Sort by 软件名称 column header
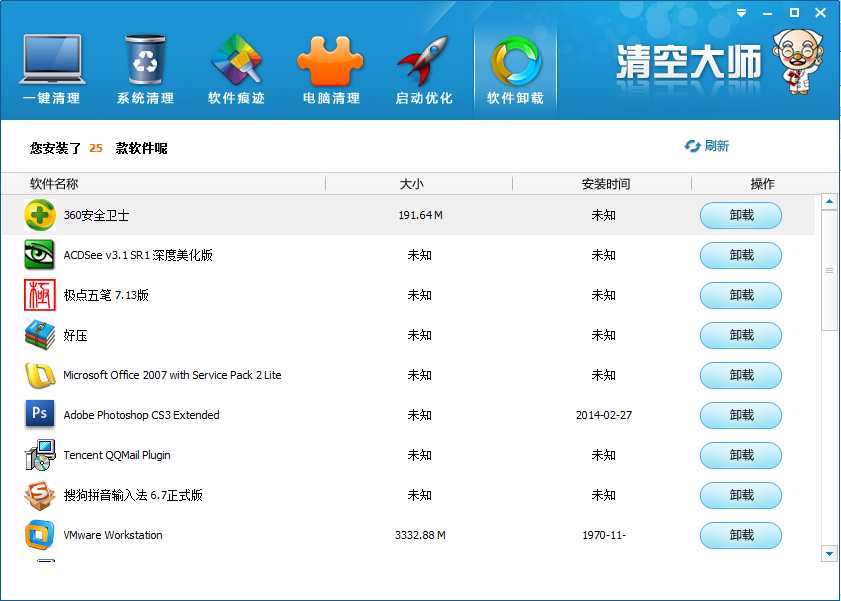The height and width of the screenshot is (601, 841). pos(54,184)
